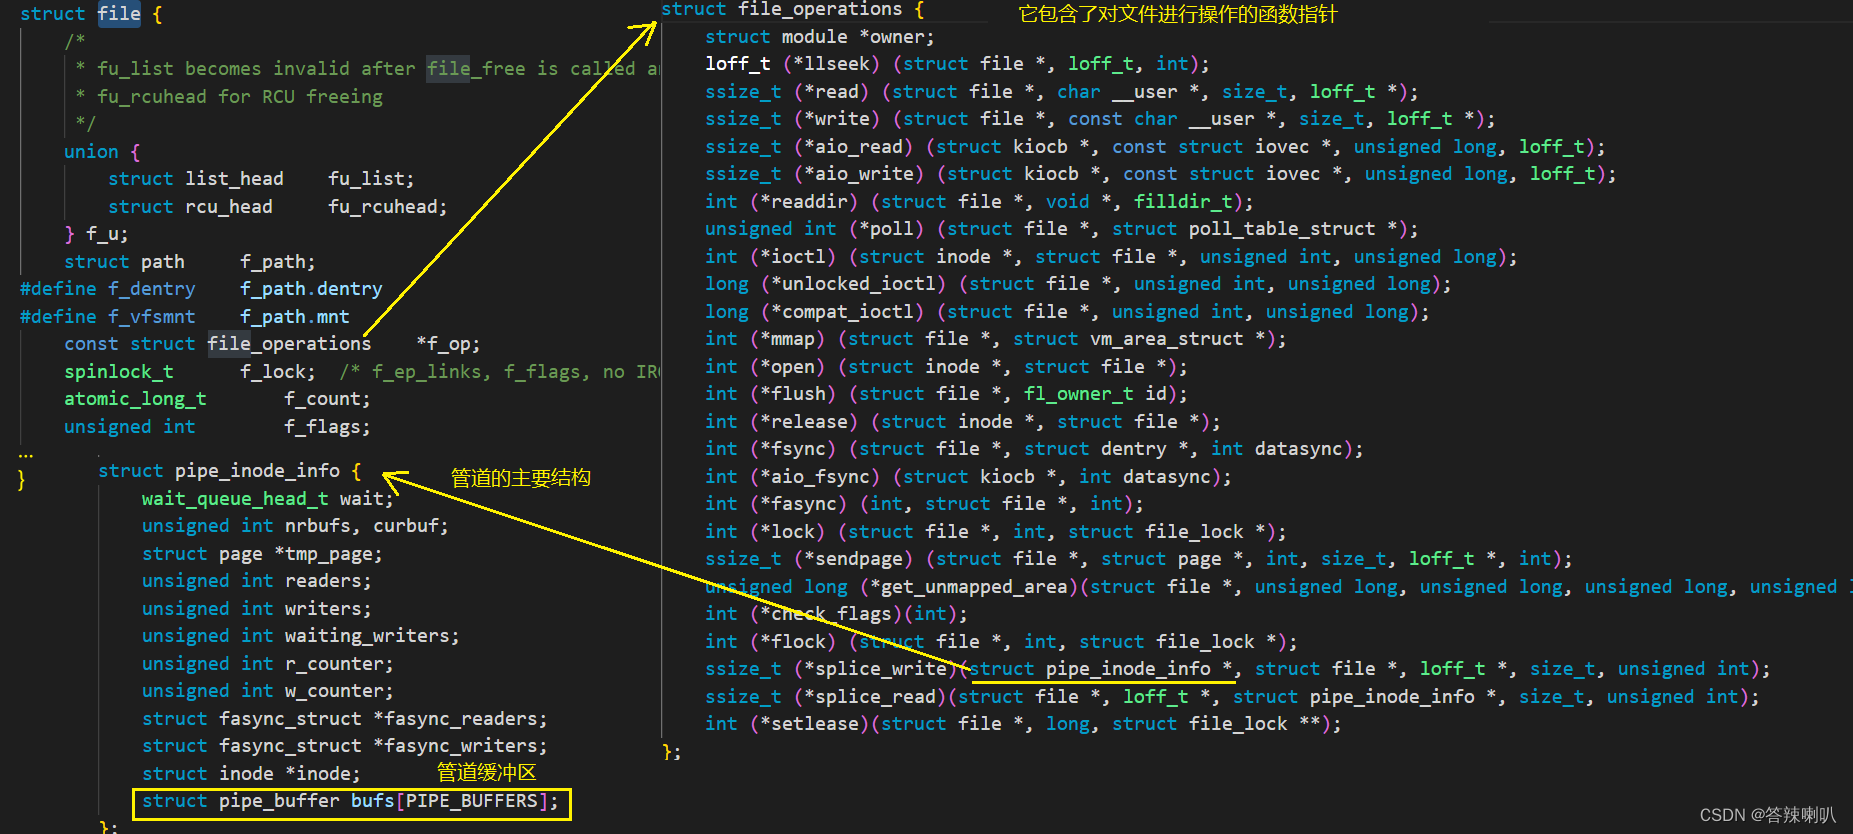This screenshot has height=834, width=1853.
Task: Click the '(*readdir)' function pointer line
Action: tap(979, 202)
